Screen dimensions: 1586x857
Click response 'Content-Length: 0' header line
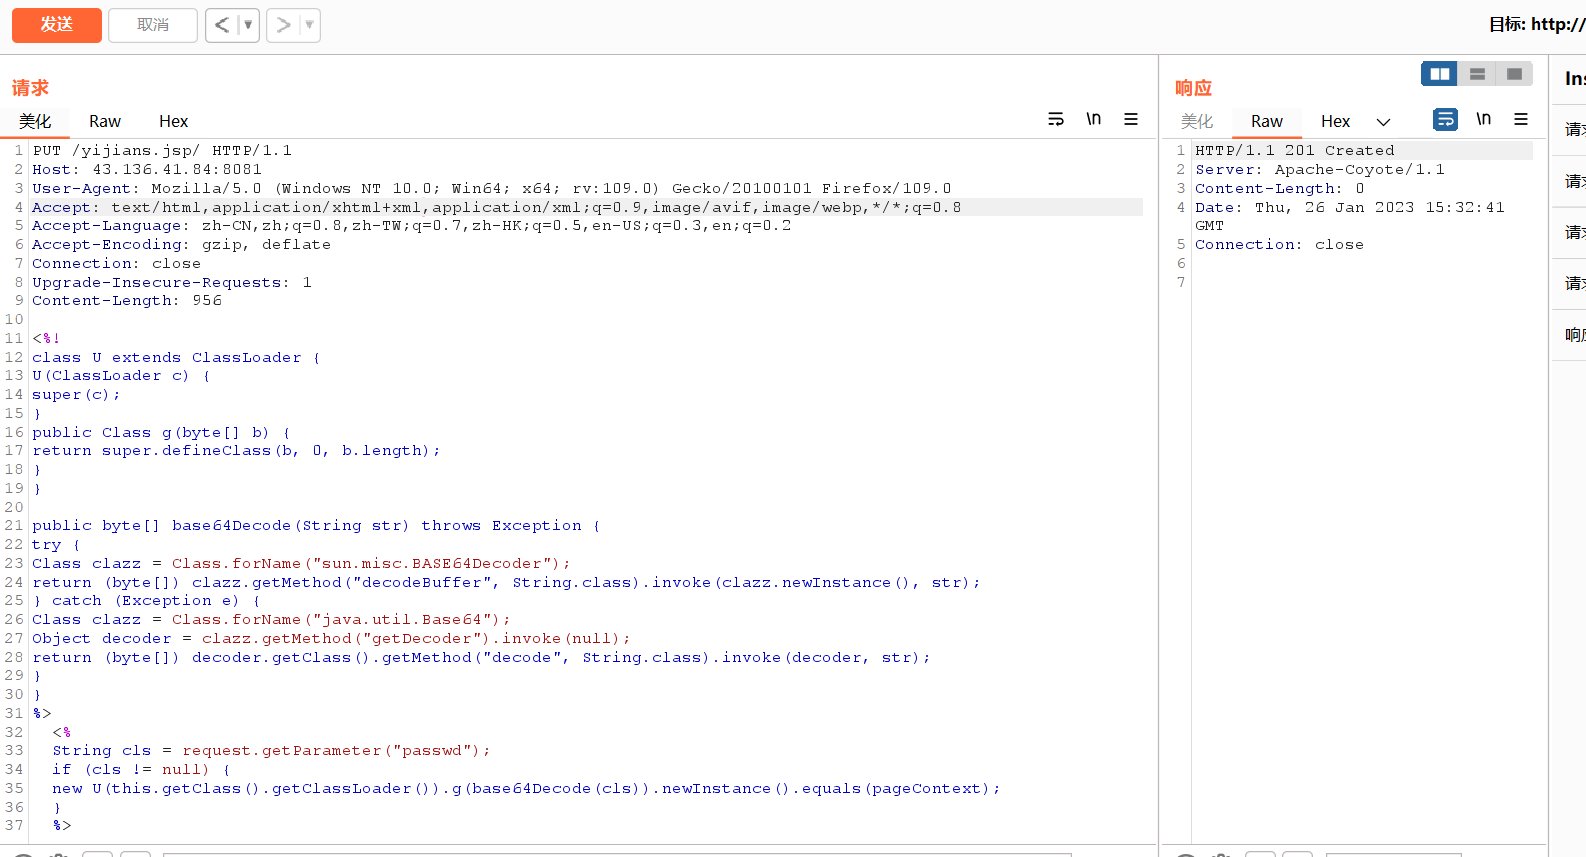(x=1280, y=189)
